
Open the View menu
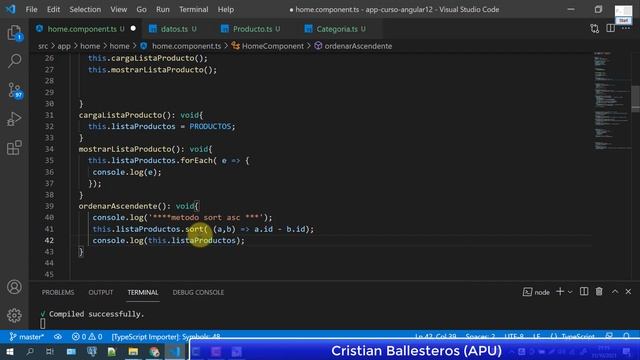pyautogui.click(x=118, y=9)
